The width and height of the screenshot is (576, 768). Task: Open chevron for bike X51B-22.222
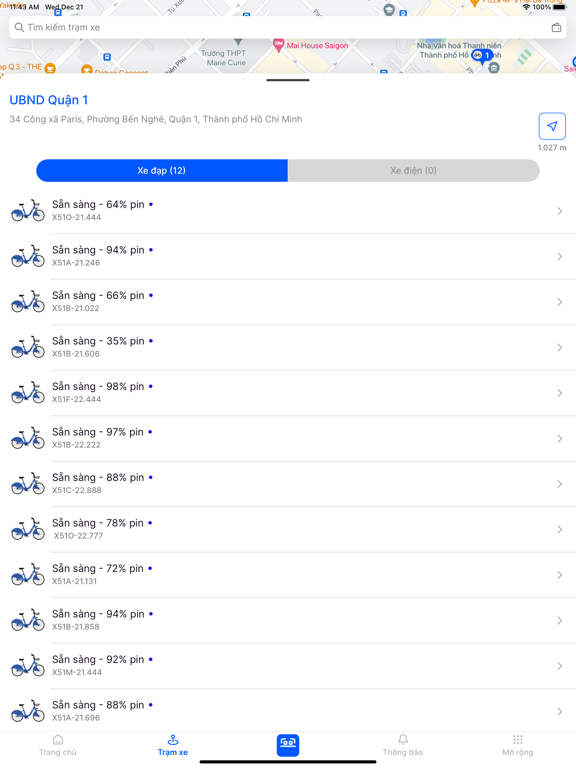tap(560, 439)
